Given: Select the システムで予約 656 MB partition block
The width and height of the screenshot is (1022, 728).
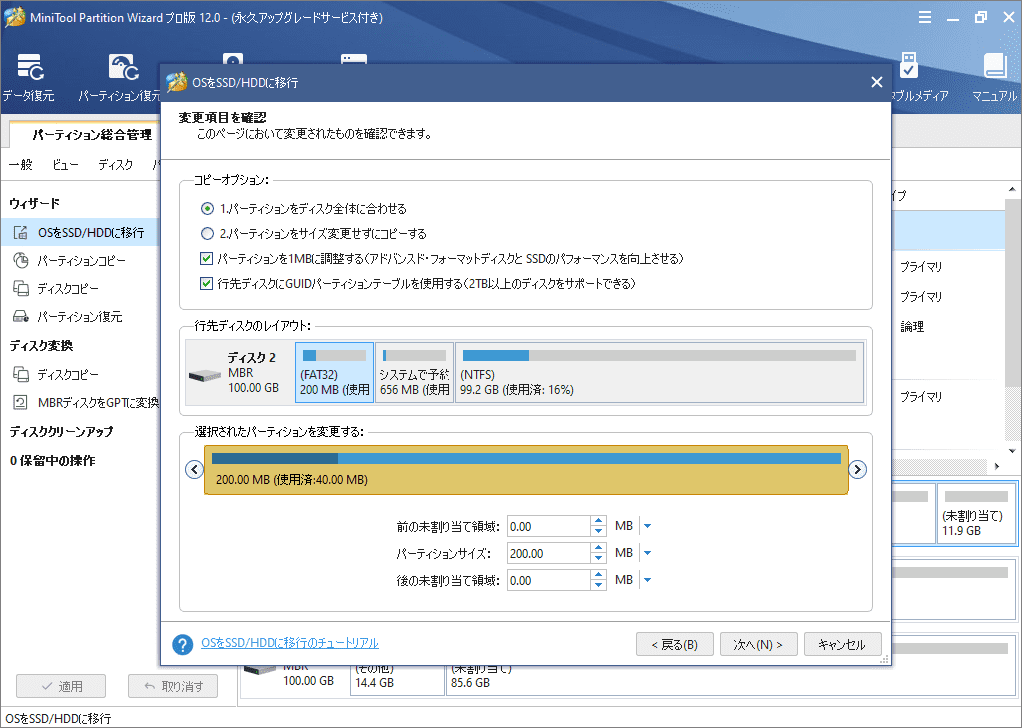Looking at the screenshot, I should click(x=415, y=373).
